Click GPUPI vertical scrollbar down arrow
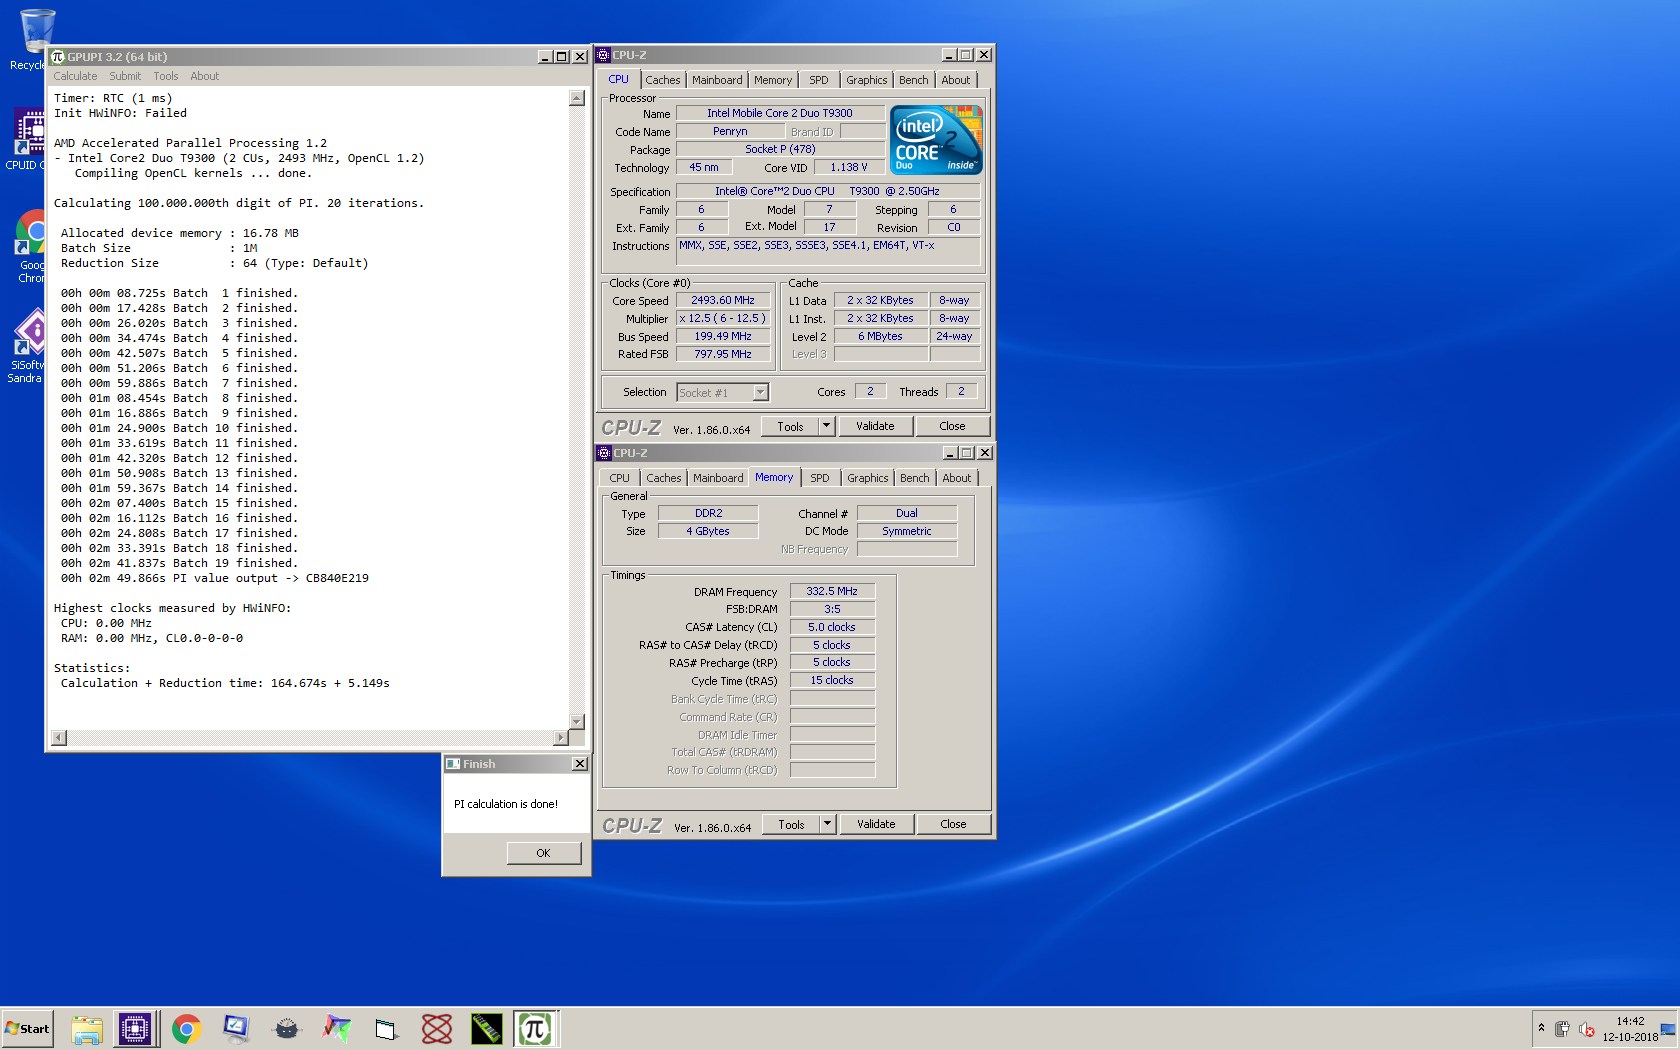 576,722
